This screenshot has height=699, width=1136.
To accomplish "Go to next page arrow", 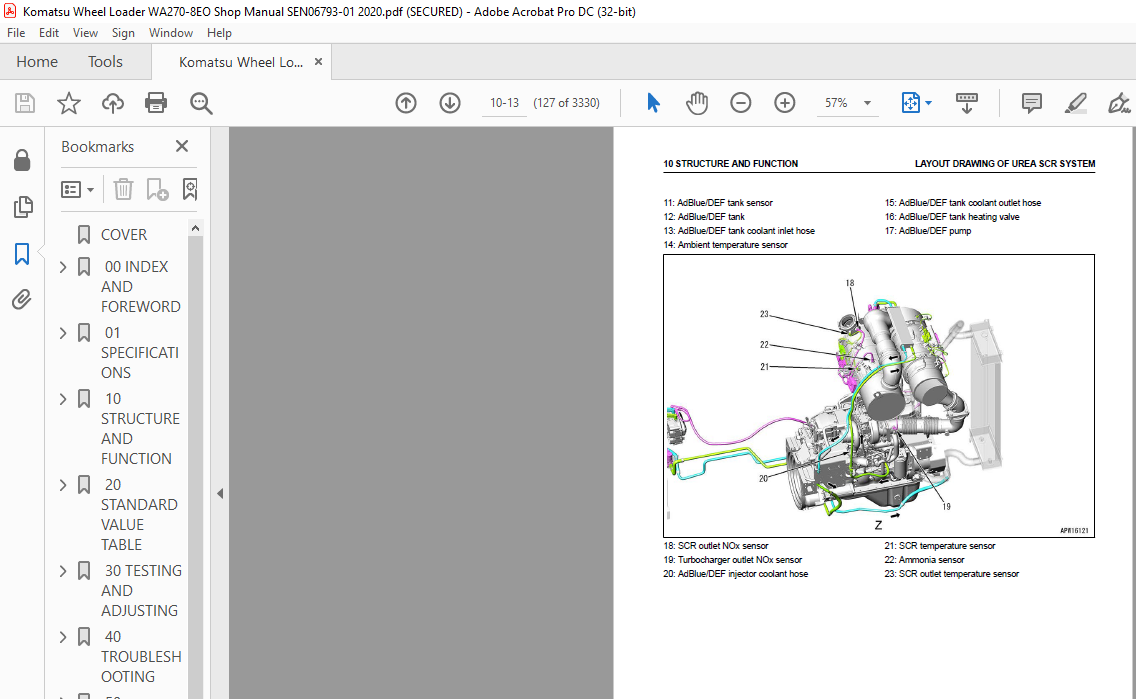I will (x=450, y=103).
